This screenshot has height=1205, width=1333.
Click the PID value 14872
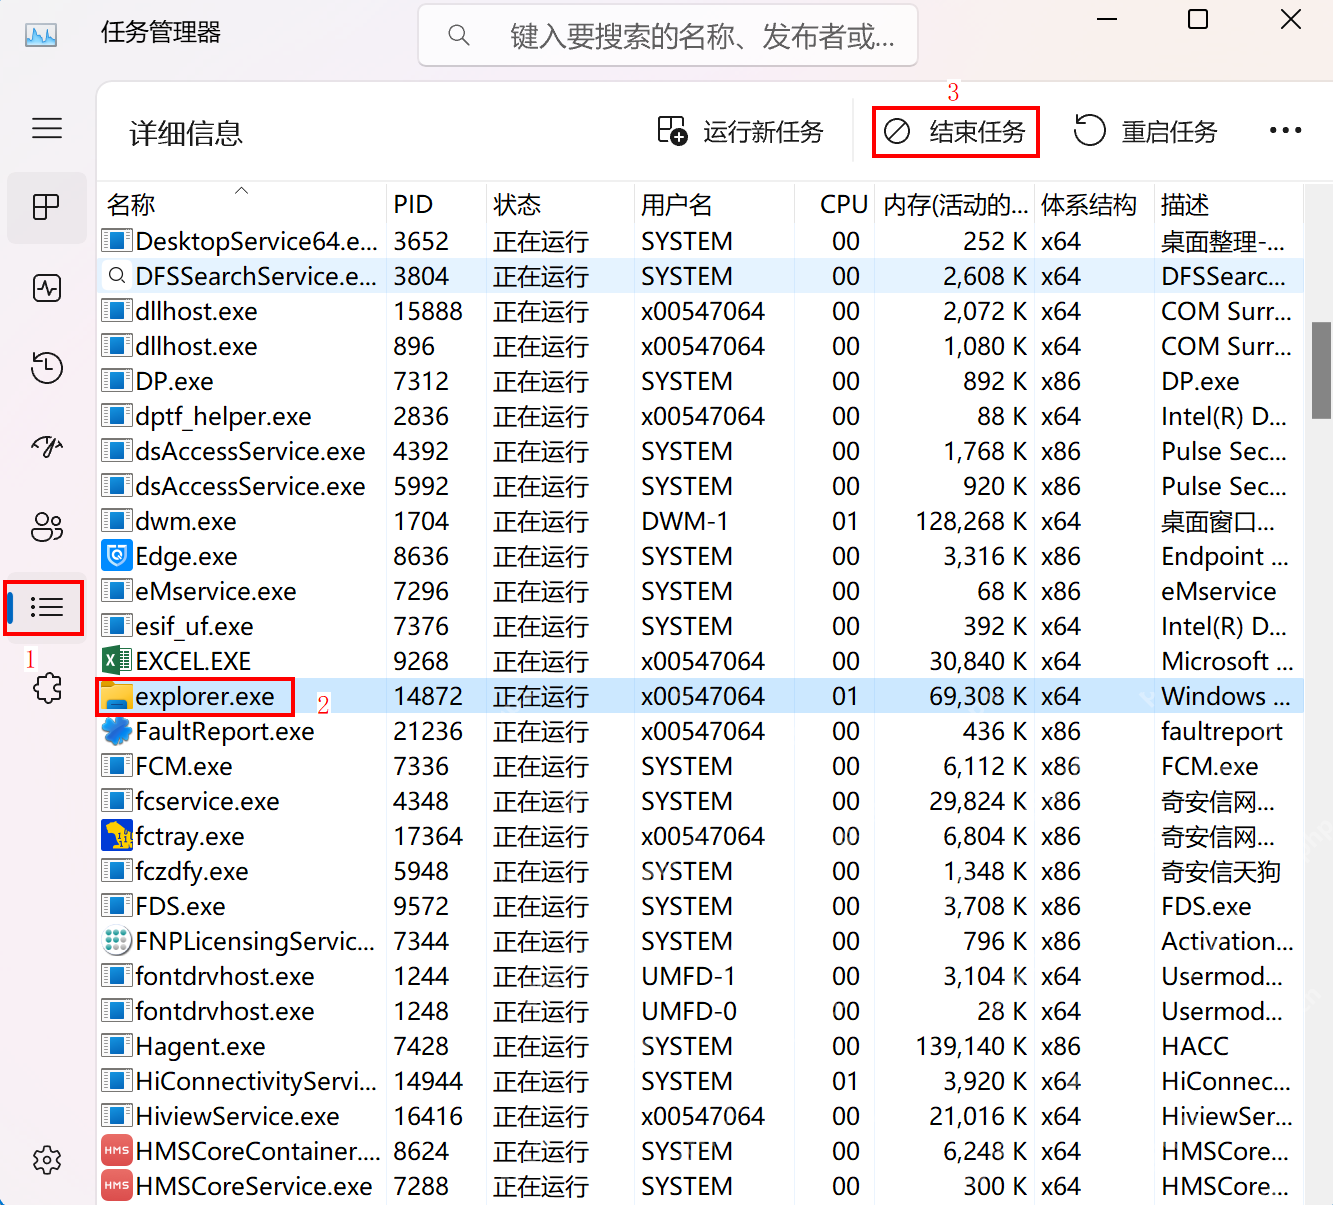tap(428, 696)
